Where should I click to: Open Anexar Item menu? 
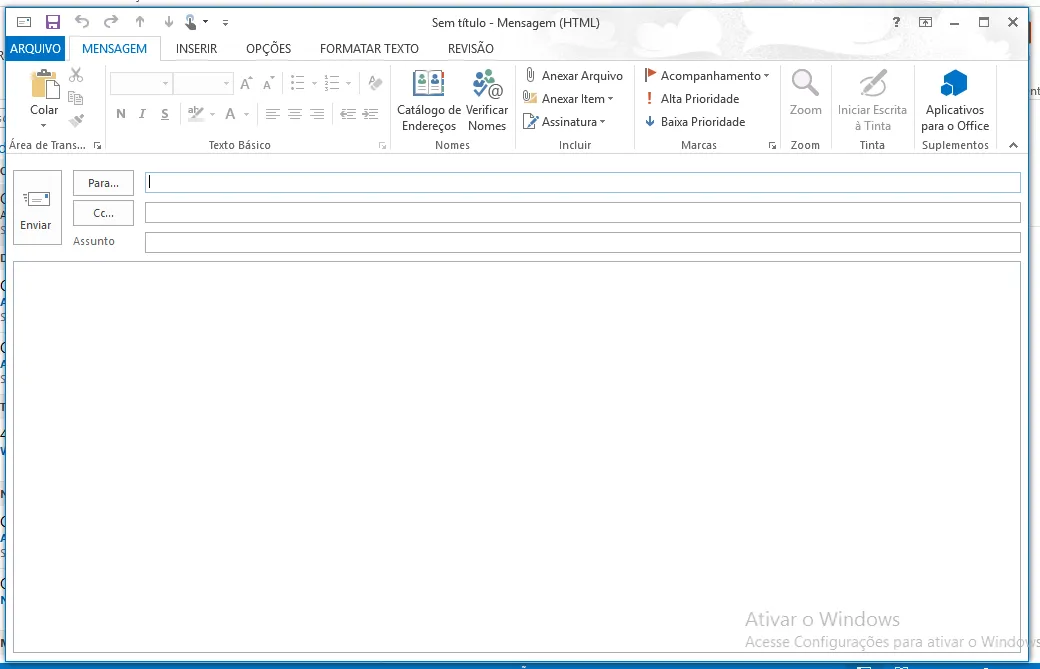click(x=568, y=99)
